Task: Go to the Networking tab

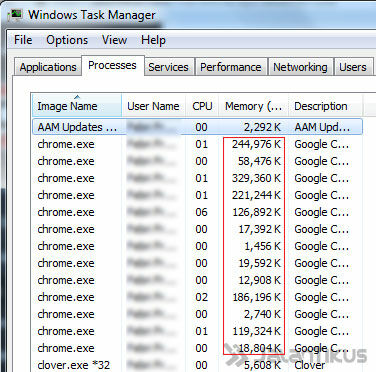Action: click(x=300, y=67)
